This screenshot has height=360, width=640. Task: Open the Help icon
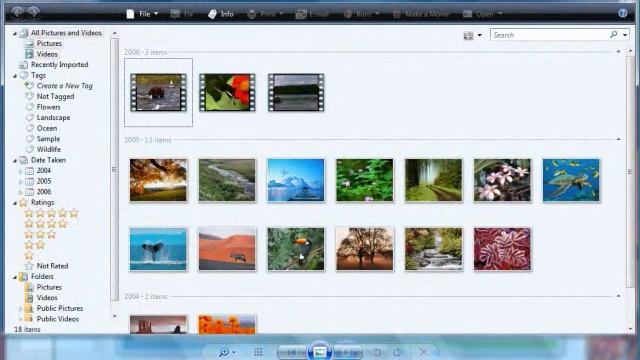coord(622,13)
